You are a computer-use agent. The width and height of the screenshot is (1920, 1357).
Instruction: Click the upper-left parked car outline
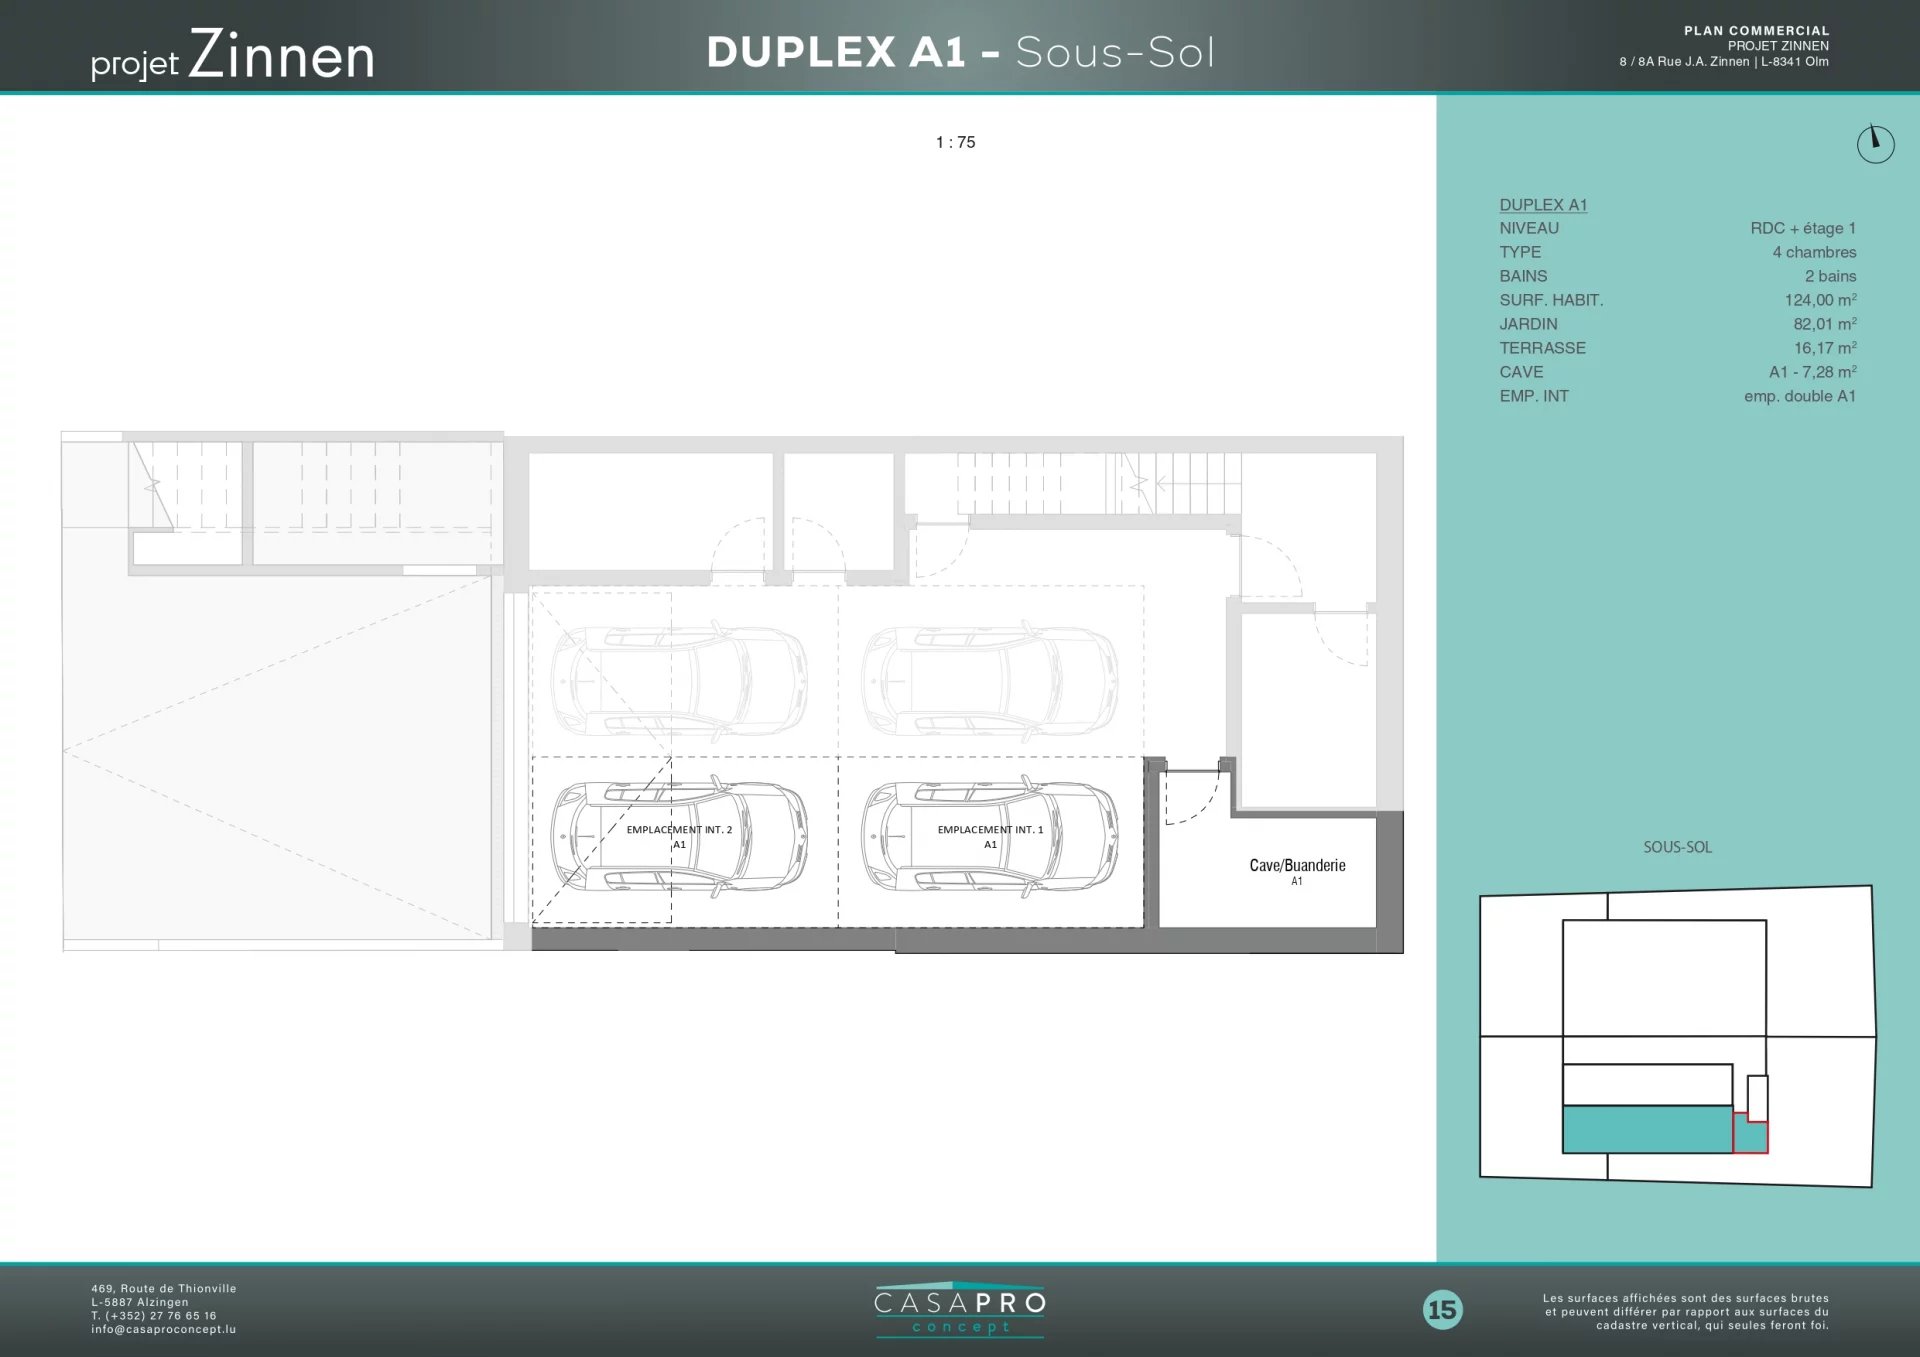pyautogui.click(x=679, y=681)
